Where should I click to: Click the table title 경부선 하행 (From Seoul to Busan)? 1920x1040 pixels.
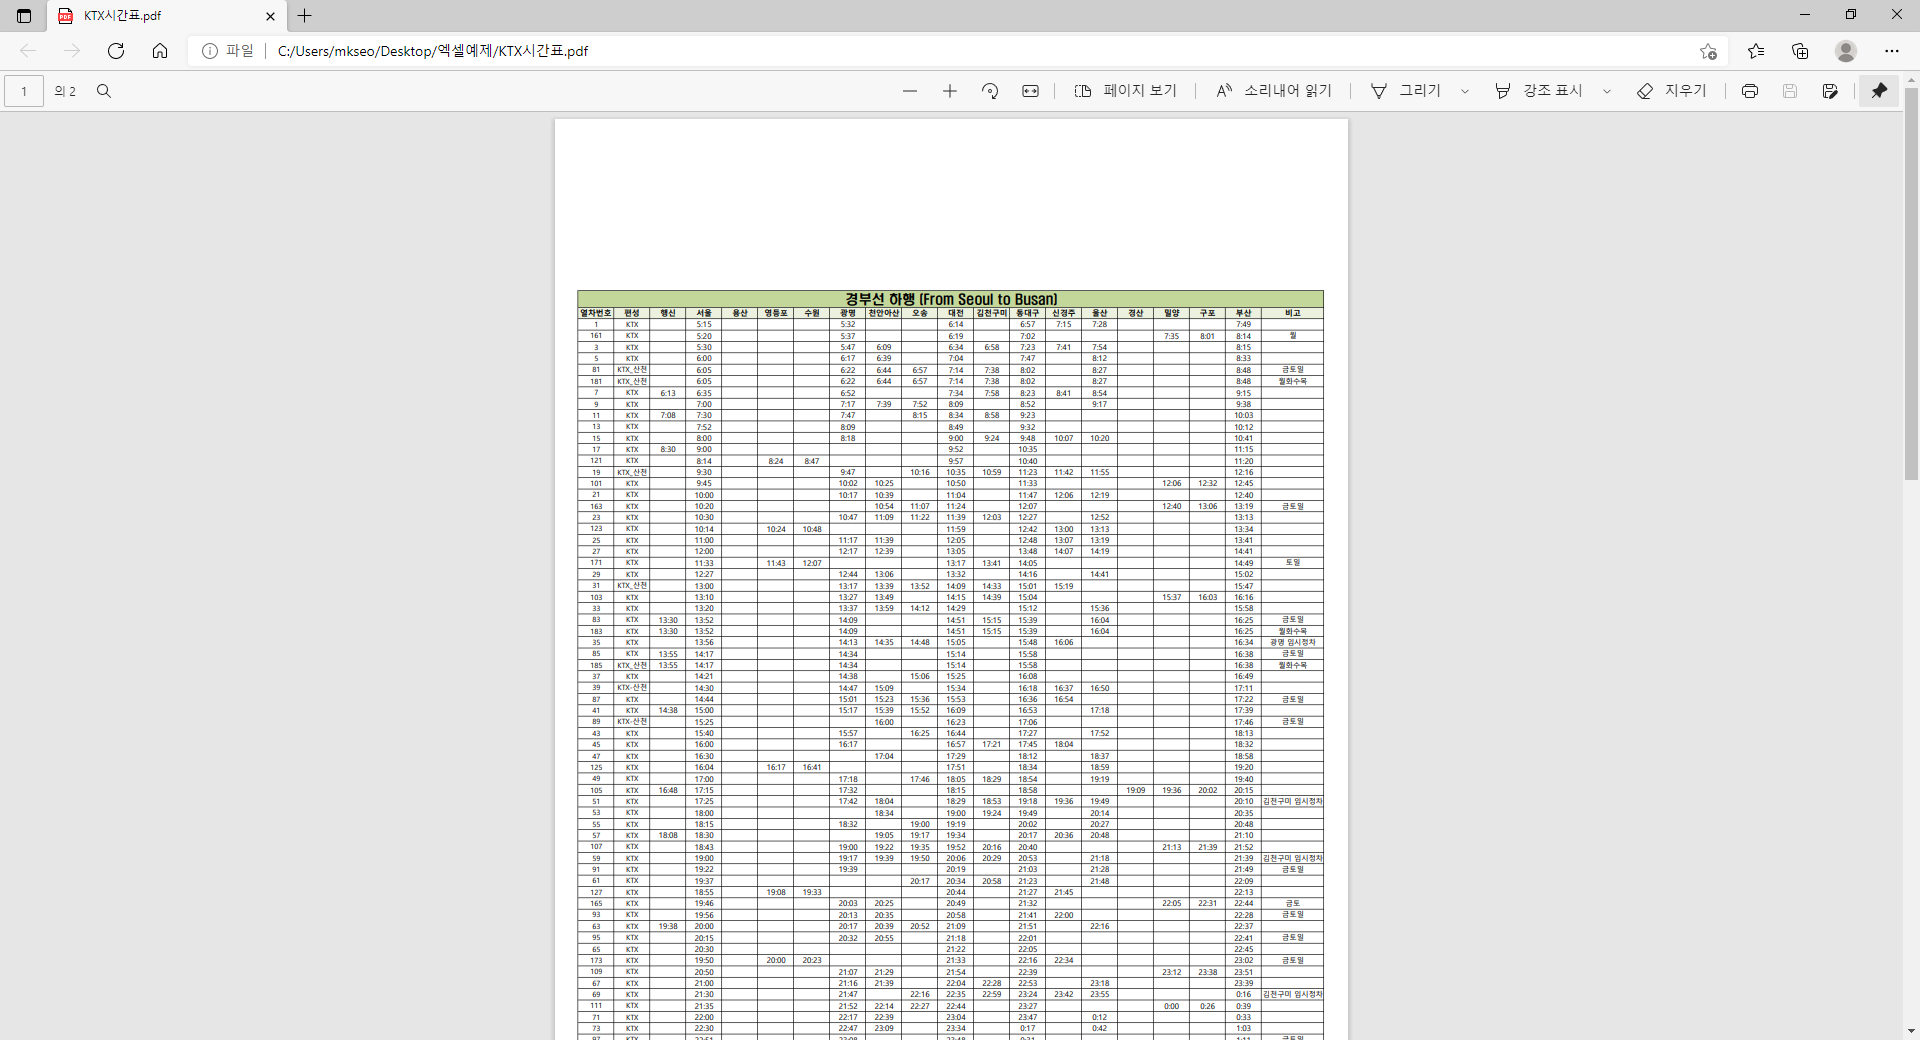pyautogui.click(x=951, y=299)
